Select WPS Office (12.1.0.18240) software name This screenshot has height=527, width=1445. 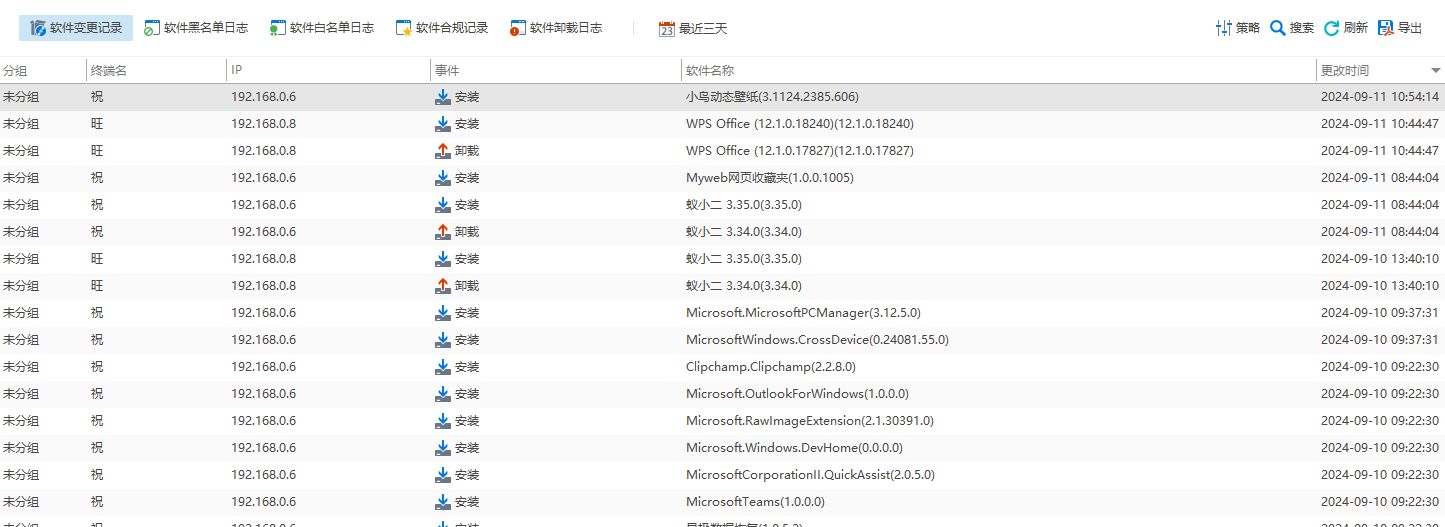click(800, 124)
